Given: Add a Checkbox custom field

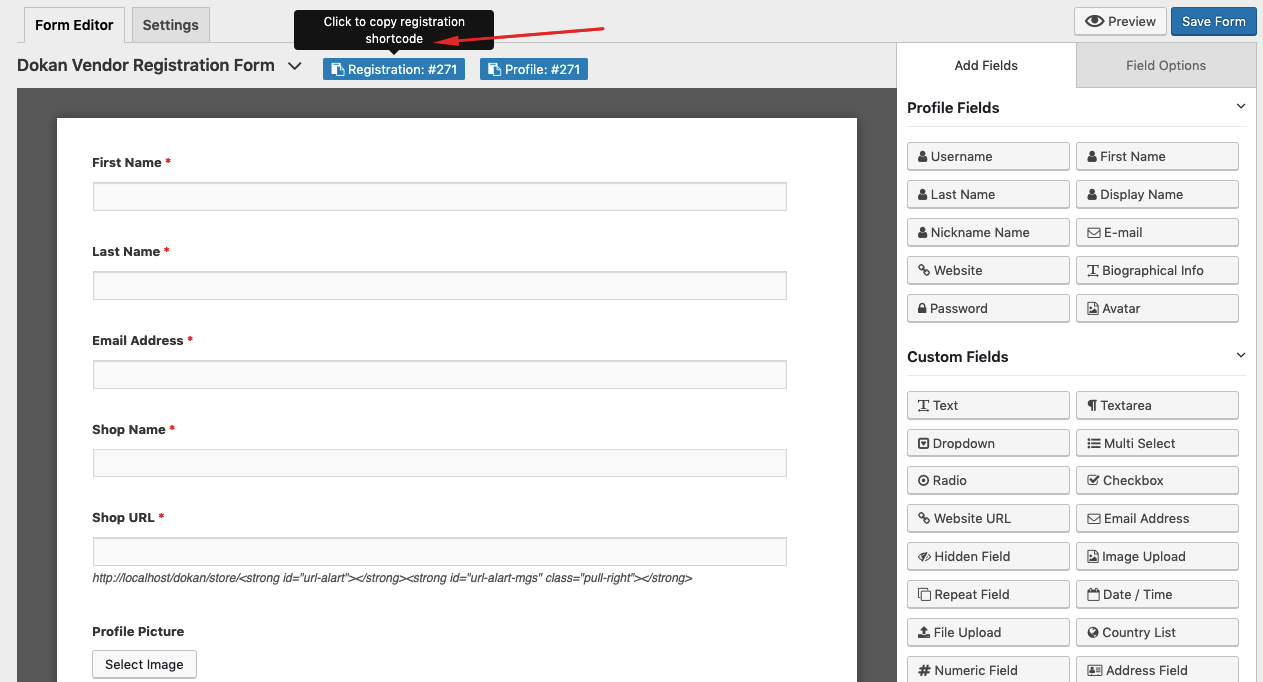Looking at the screenshot, I should (x=1157, y=480).
